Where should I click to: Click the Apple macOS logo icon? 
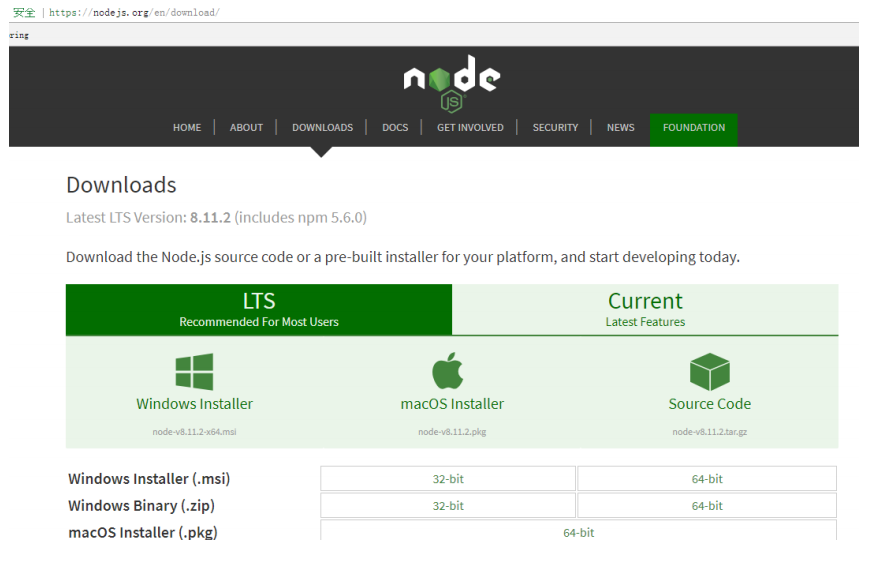448,371
